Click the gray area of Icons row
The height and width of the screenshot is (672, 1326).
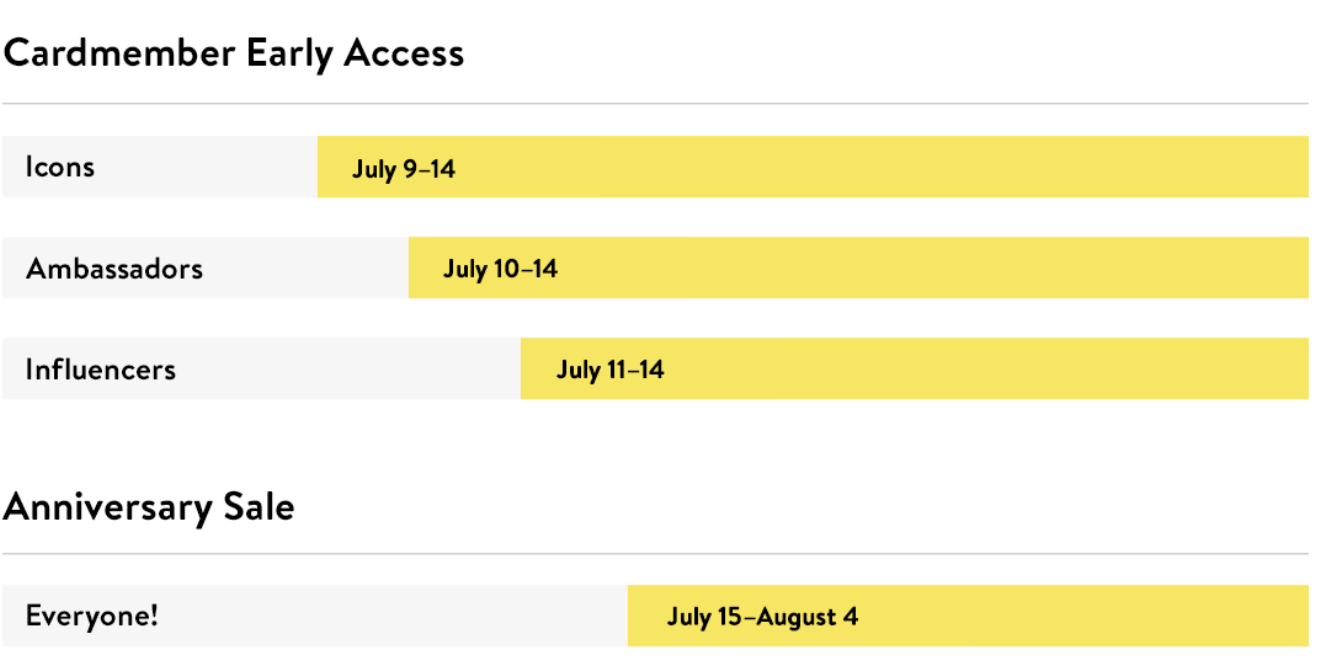click(x=160, y=167)
